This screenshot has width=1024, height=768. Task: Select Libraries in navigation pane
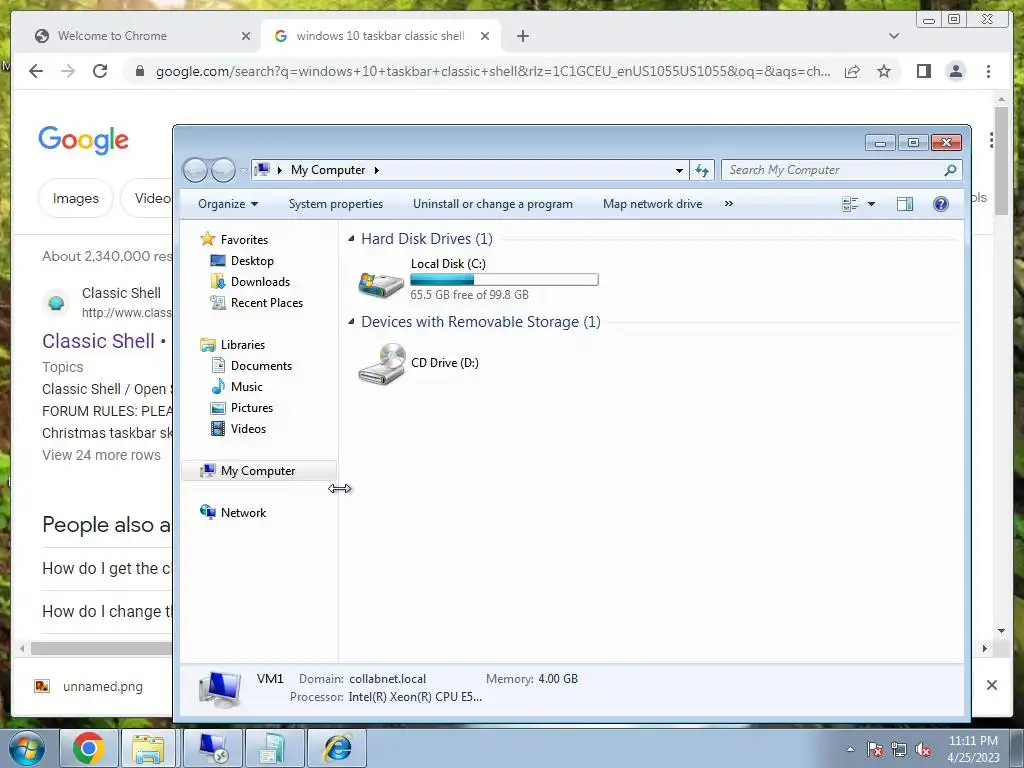tap(232, 344)
